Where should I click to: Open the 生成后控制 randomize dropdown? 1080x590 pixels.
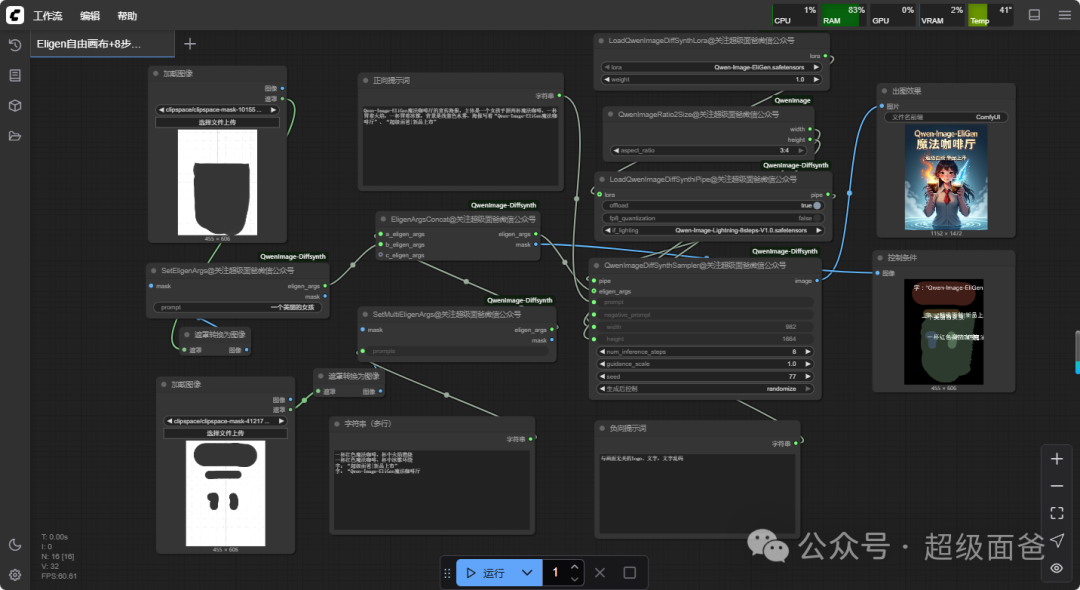click(x=705, y=389)
